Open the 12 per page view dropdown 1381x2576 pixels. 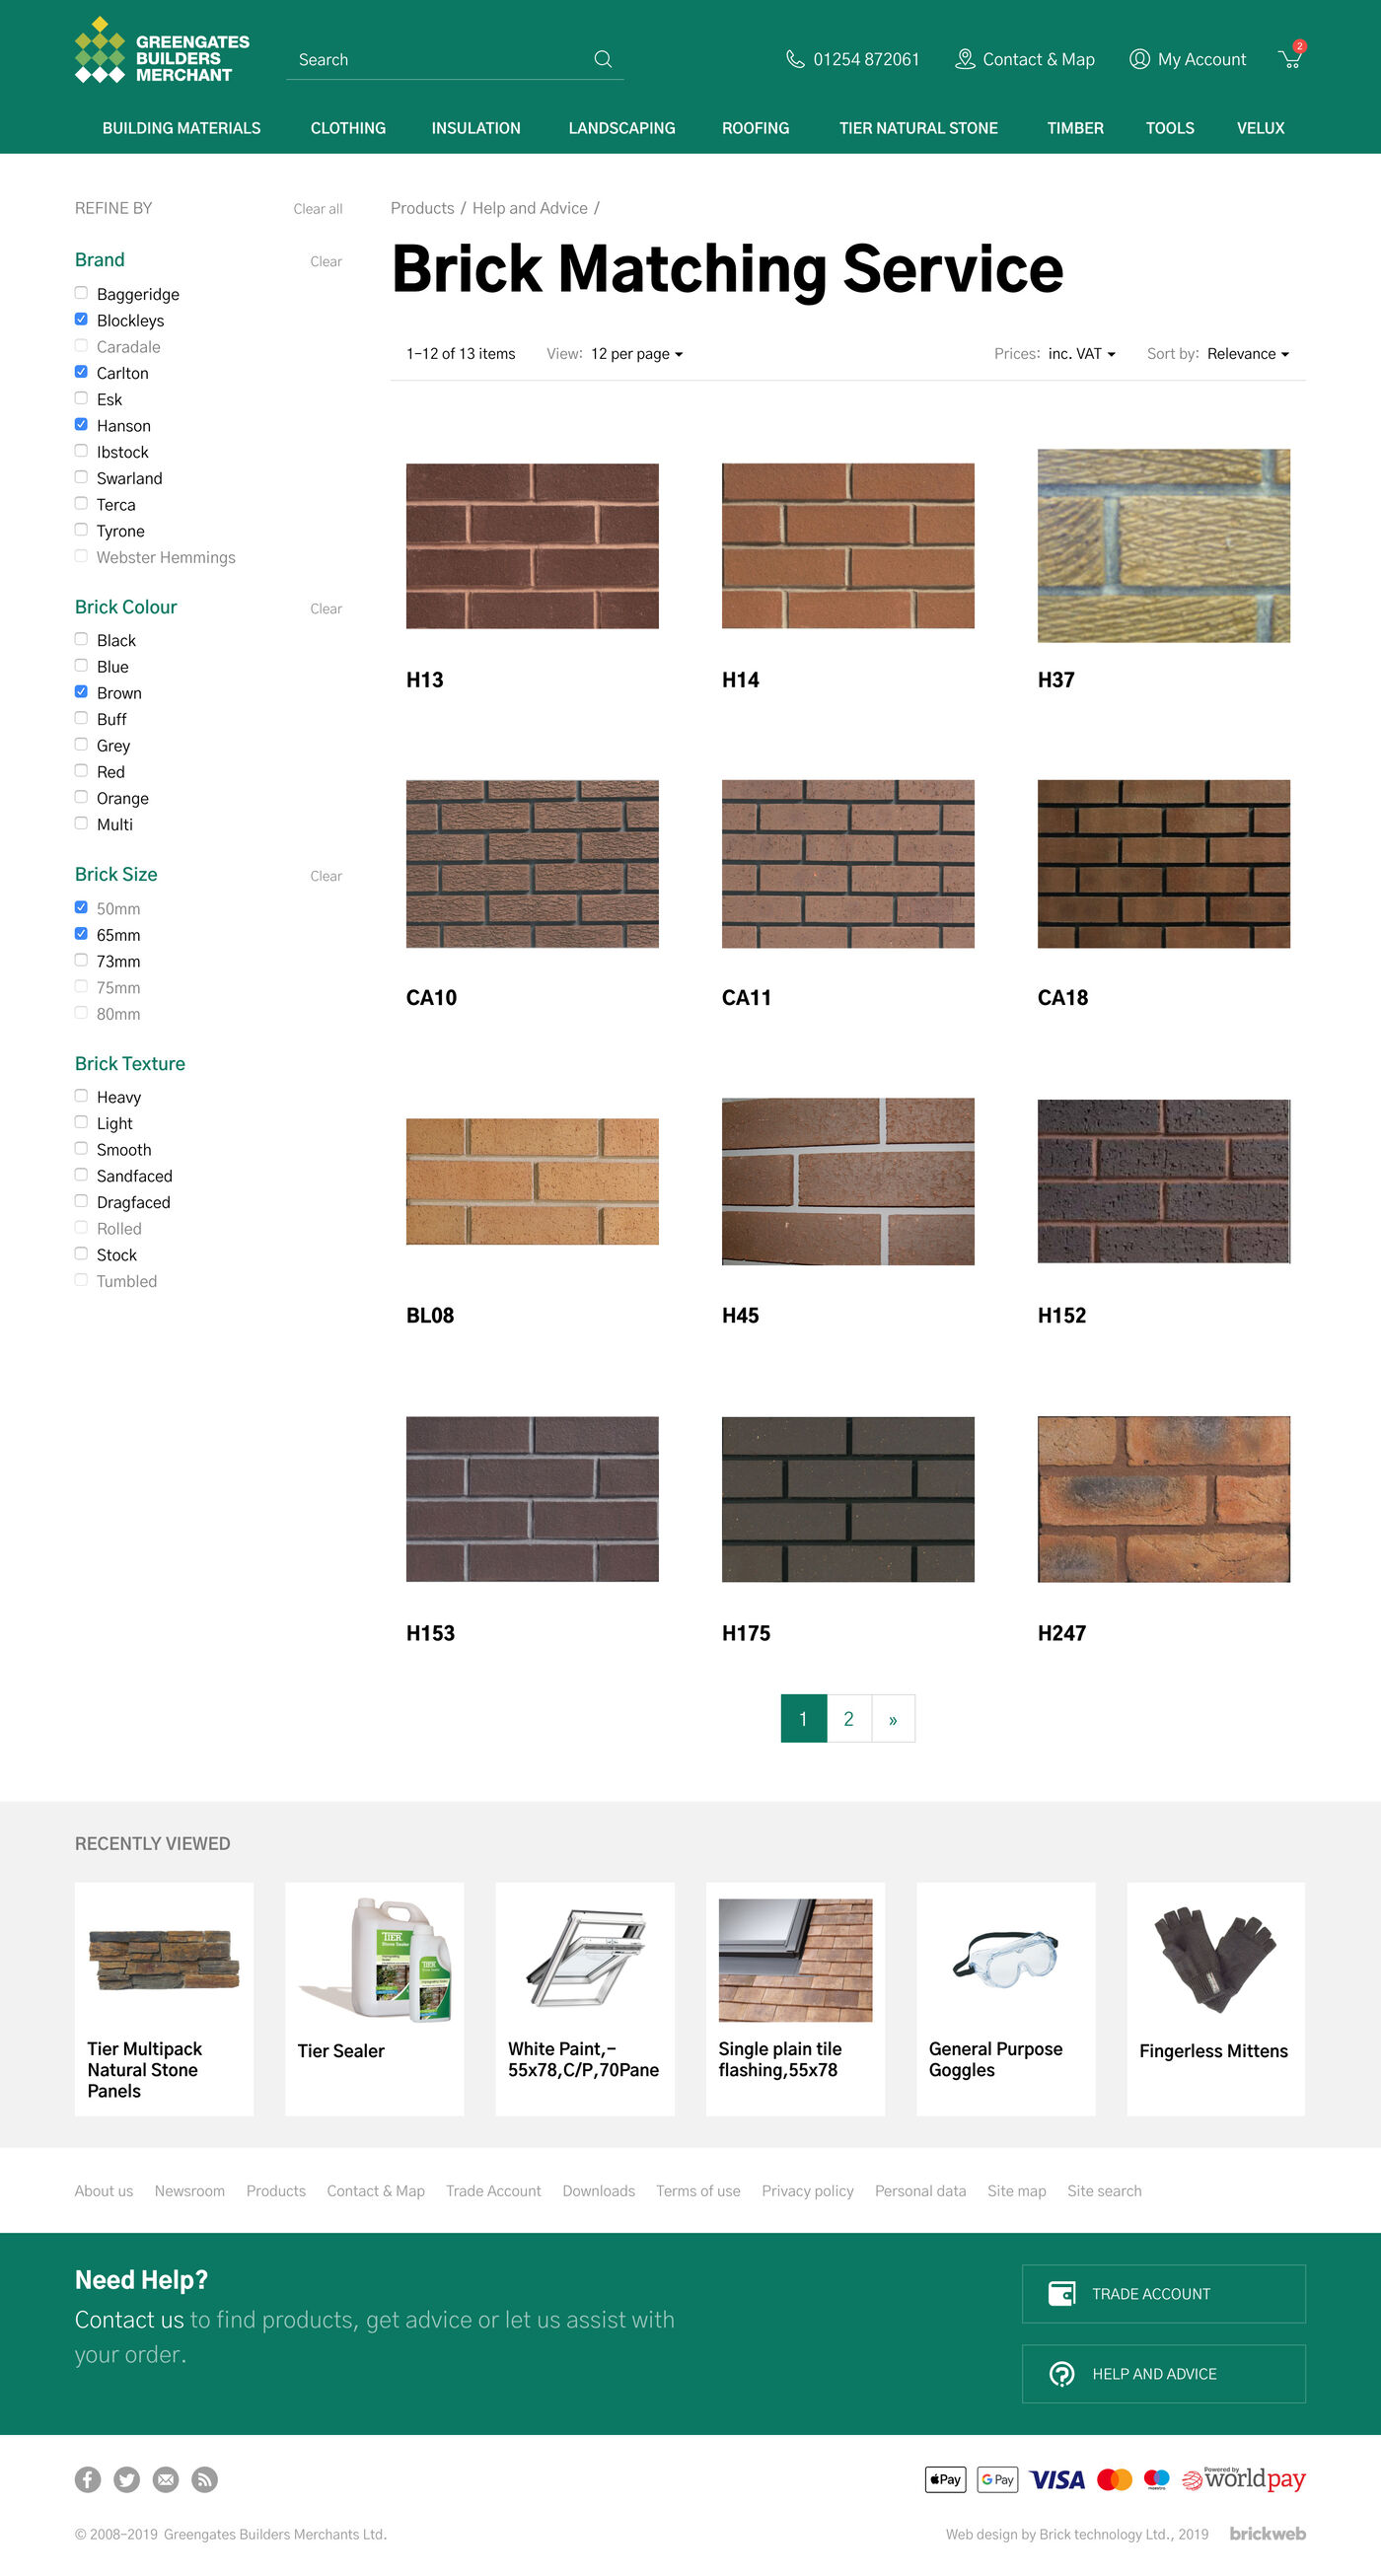point(636,354)
